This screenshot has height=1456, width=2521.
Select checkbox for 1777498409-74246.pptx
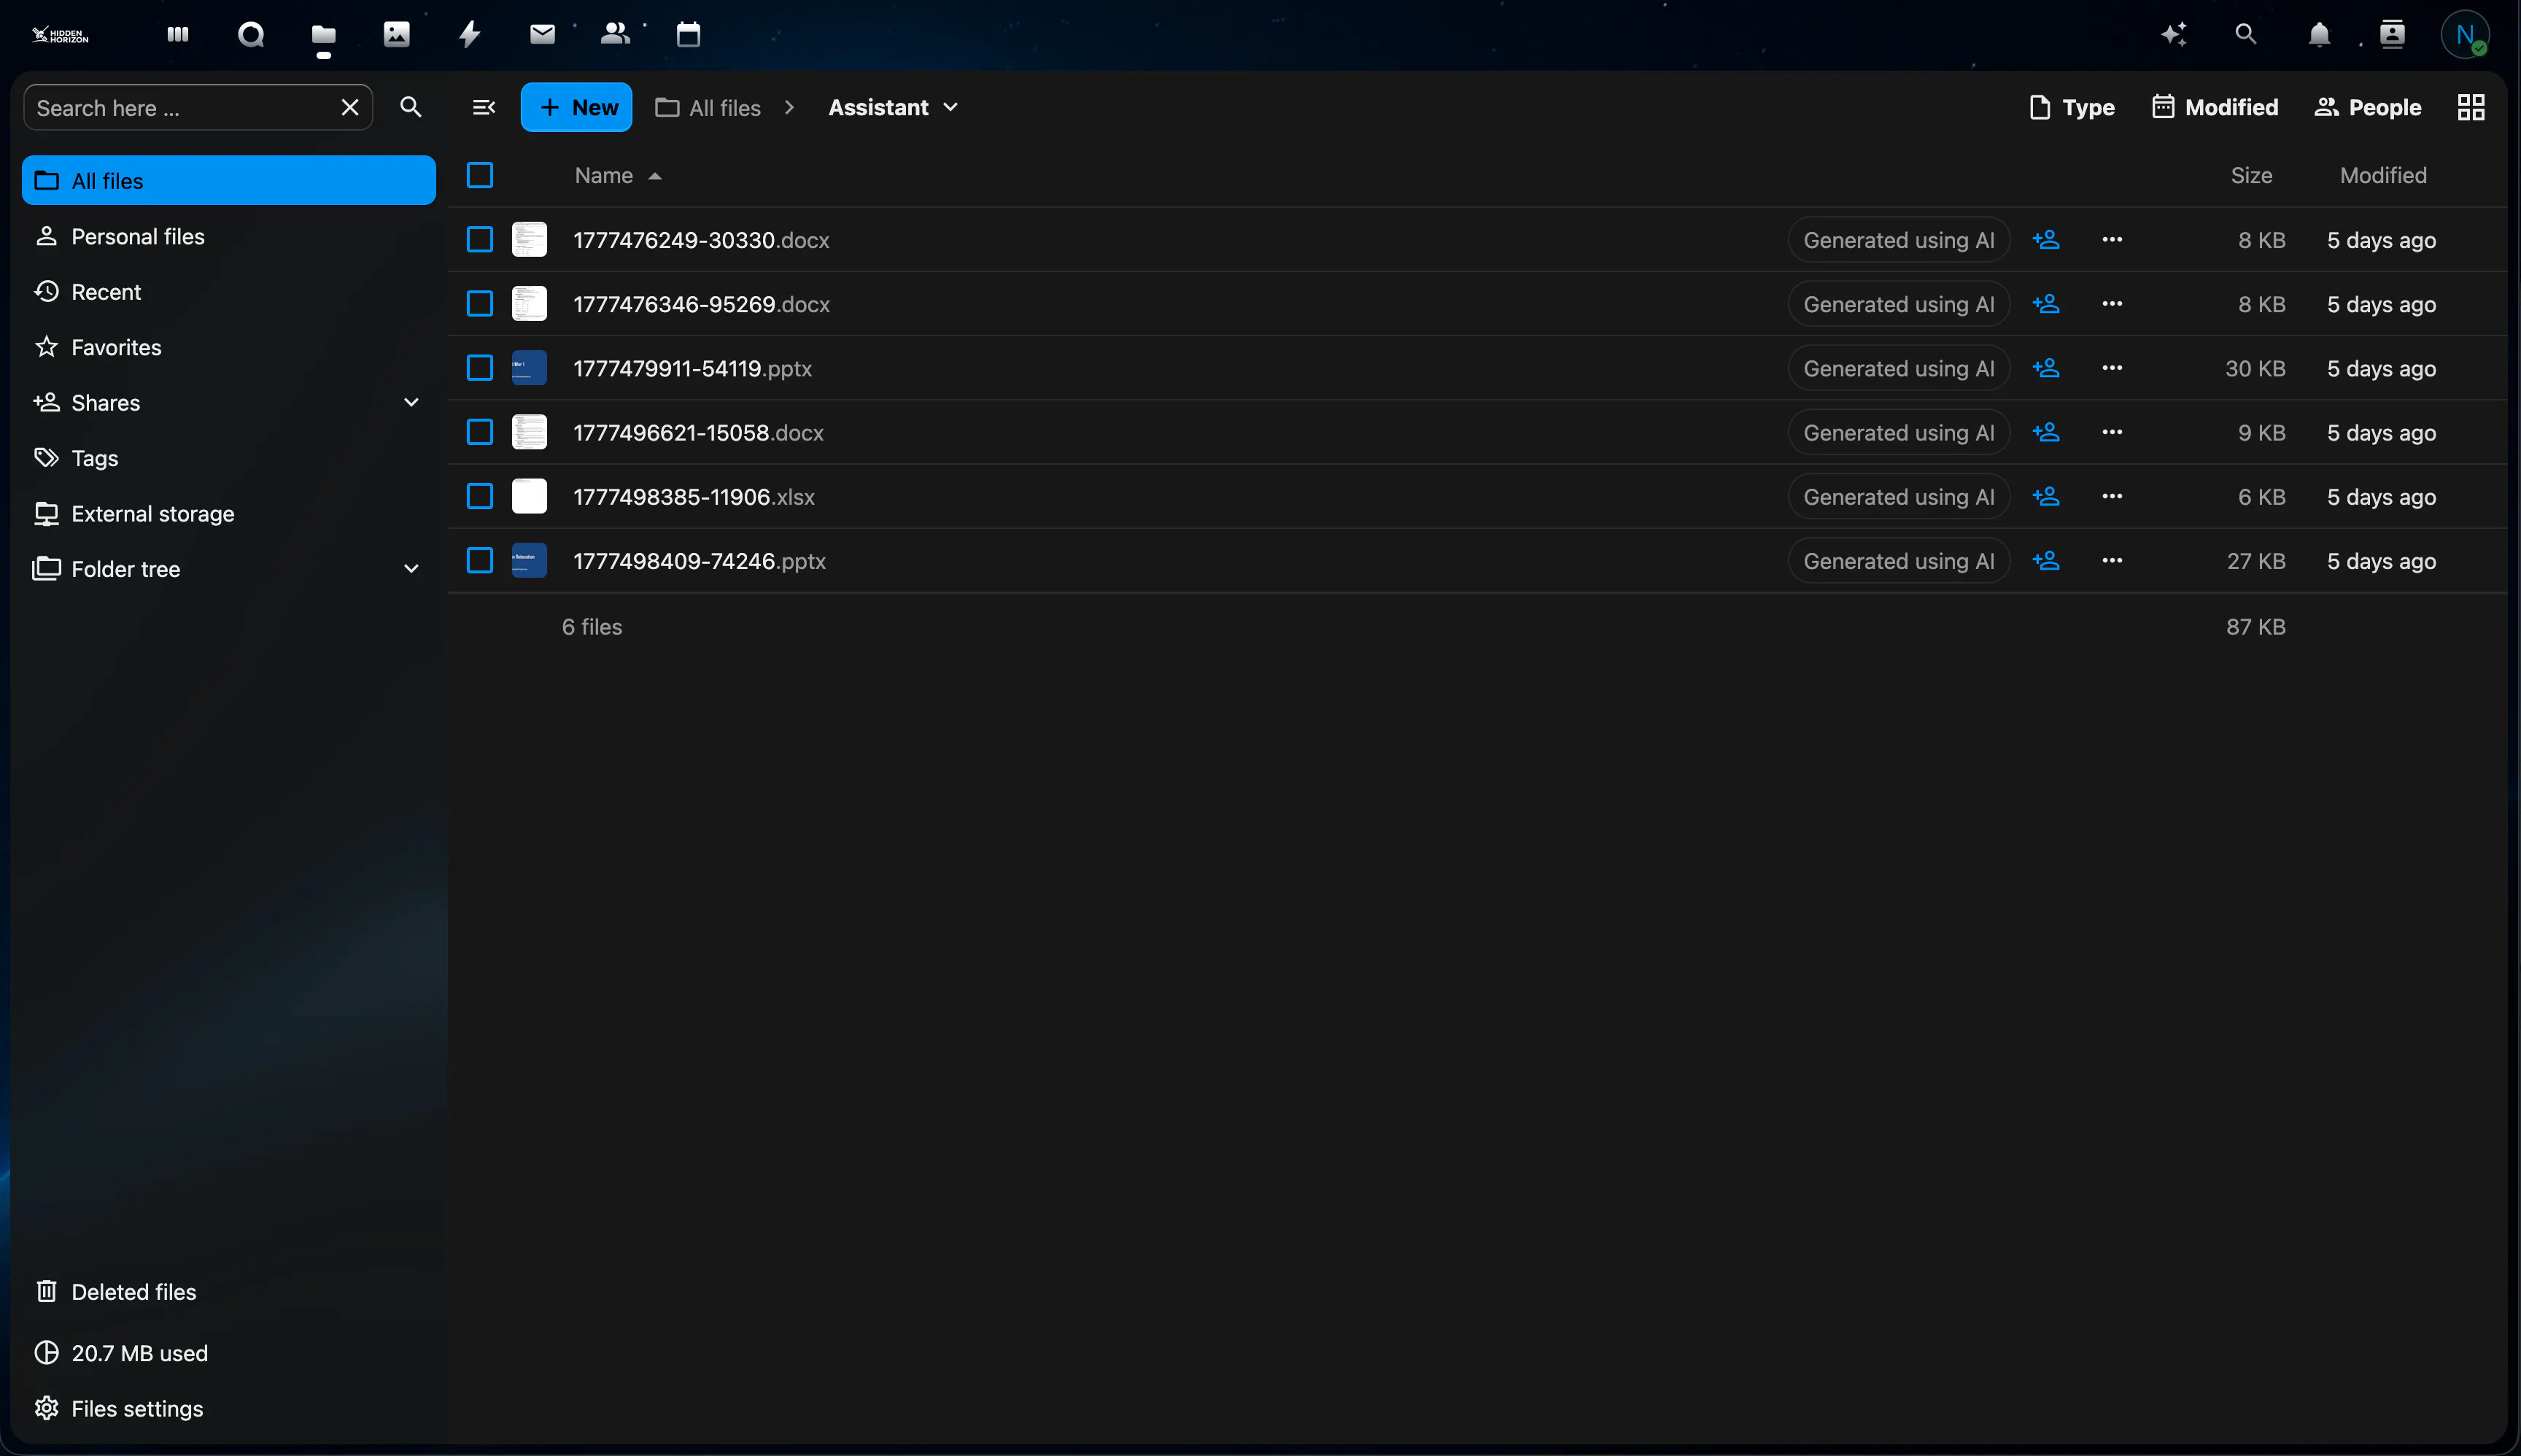480,560
